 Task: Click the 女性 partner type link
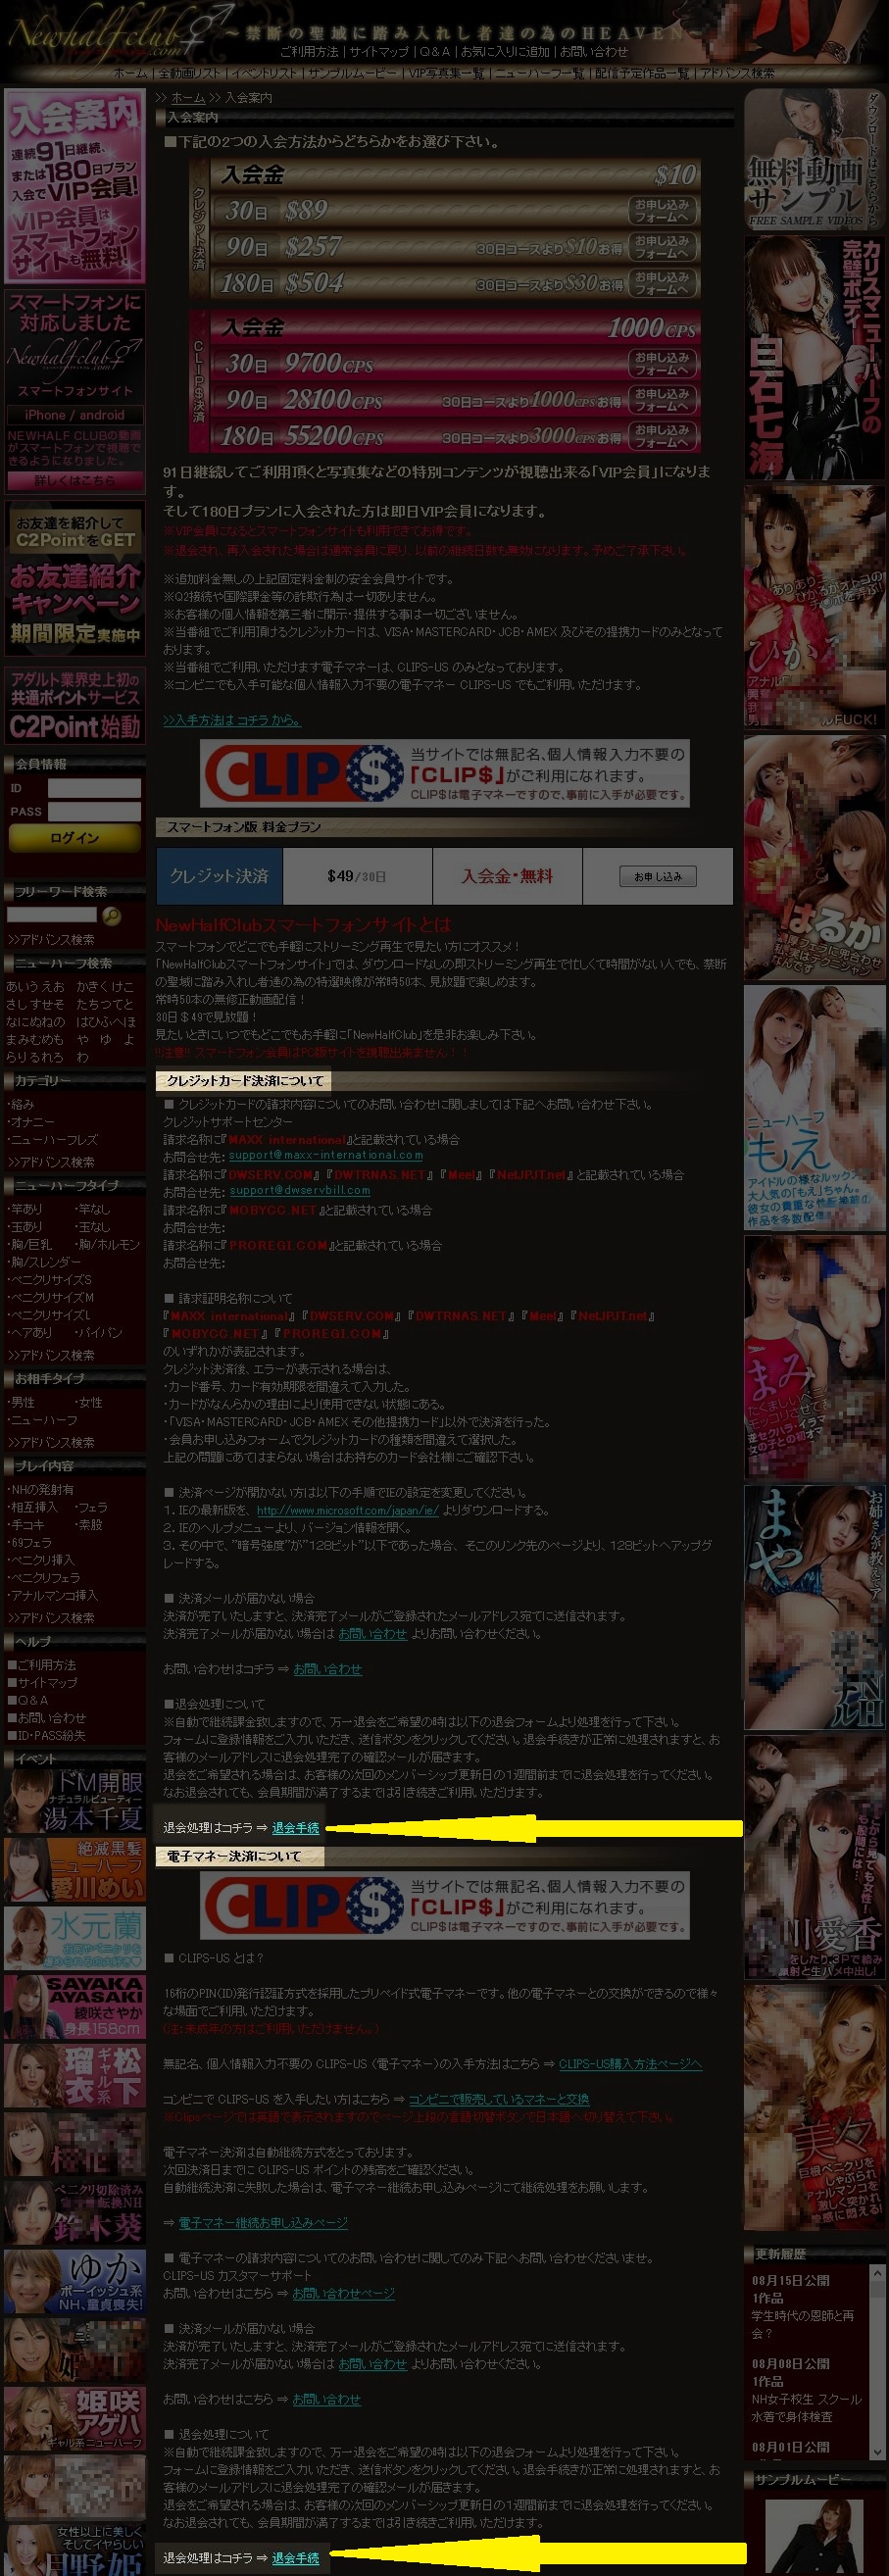pyautogui.click(x=88, y=1402)
